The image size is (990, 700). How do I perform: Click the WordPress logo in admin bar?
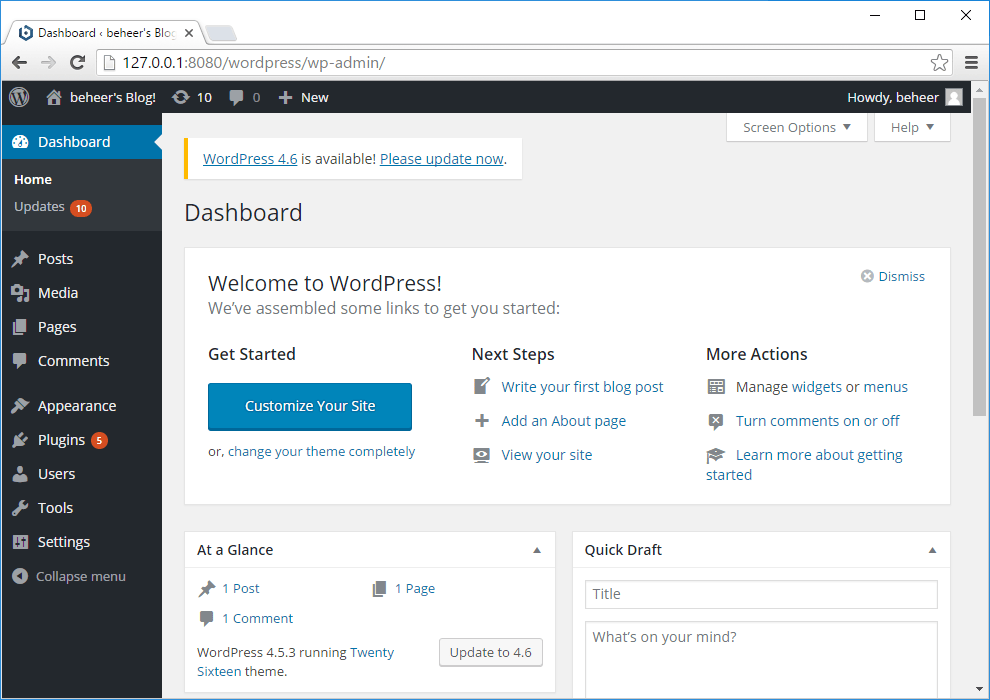(x=19, y=97)
